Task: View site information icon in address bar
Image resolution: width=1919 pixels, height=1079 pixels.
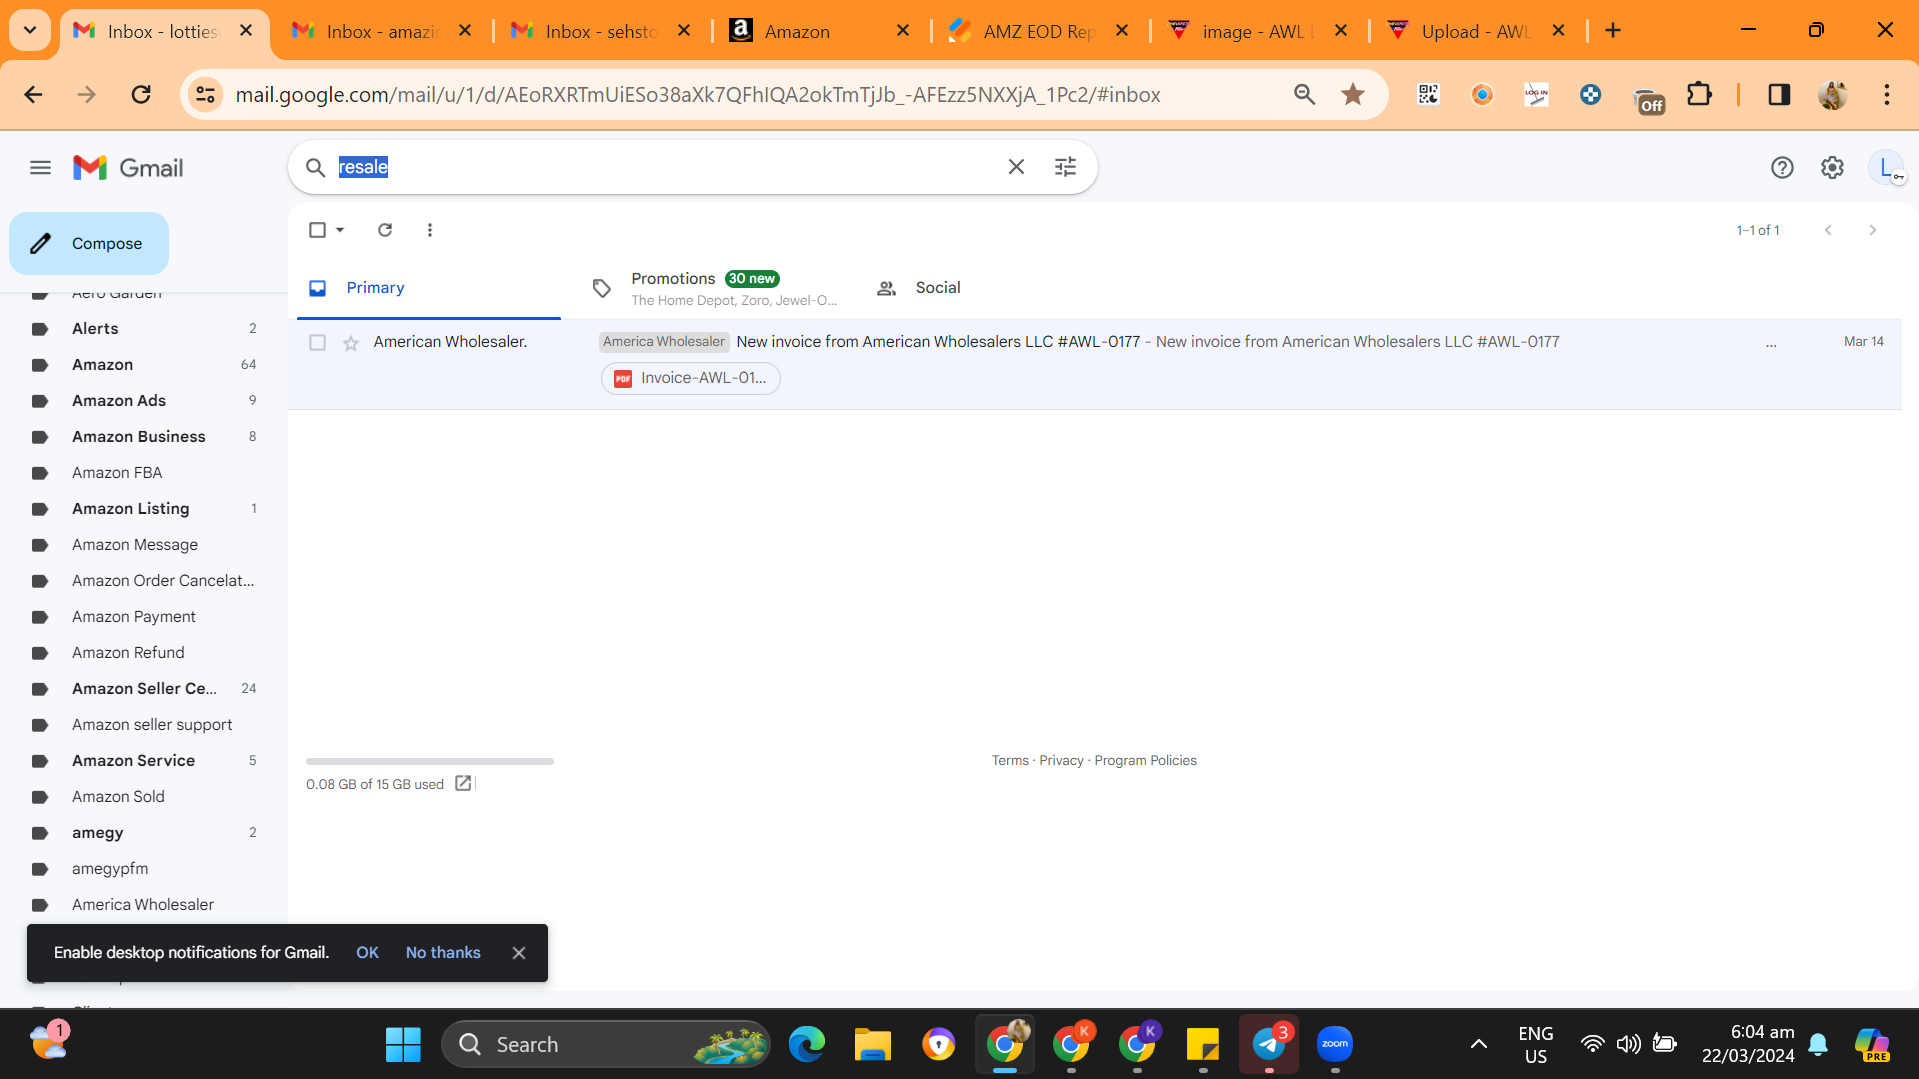Action: click(206, 94)
